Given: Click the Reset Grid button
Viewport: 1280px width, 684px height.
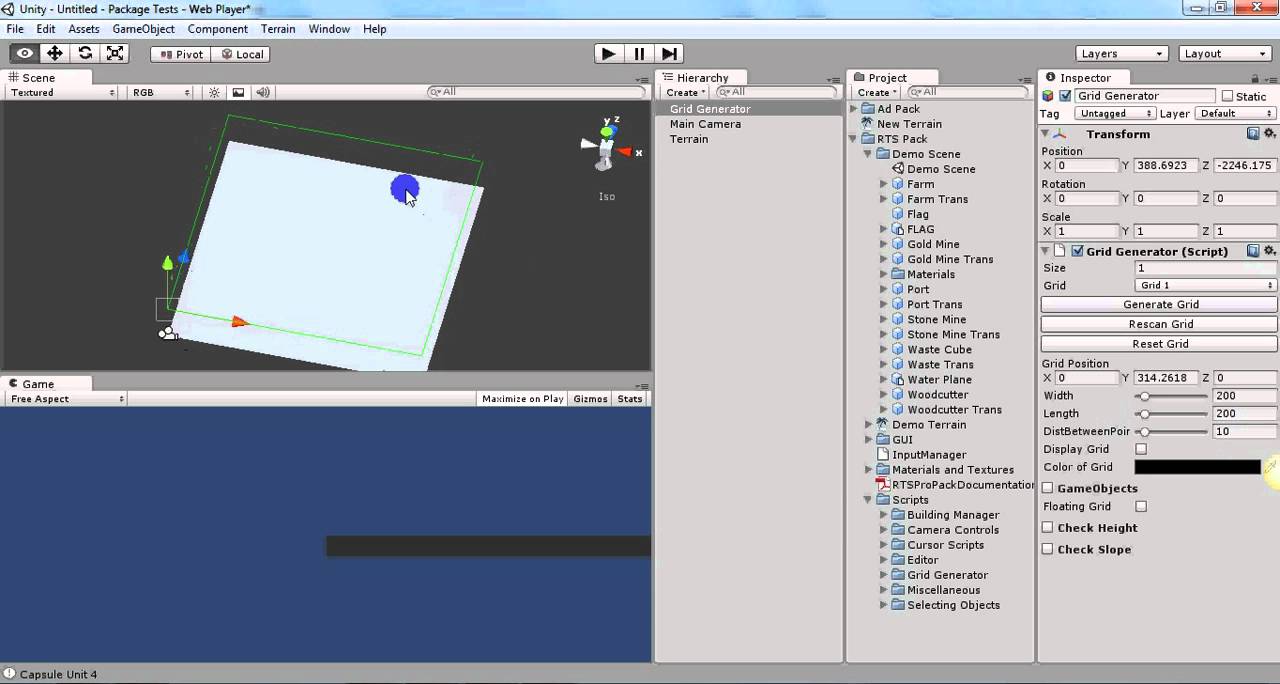Looking at the screenshot, I should 1159,344.
